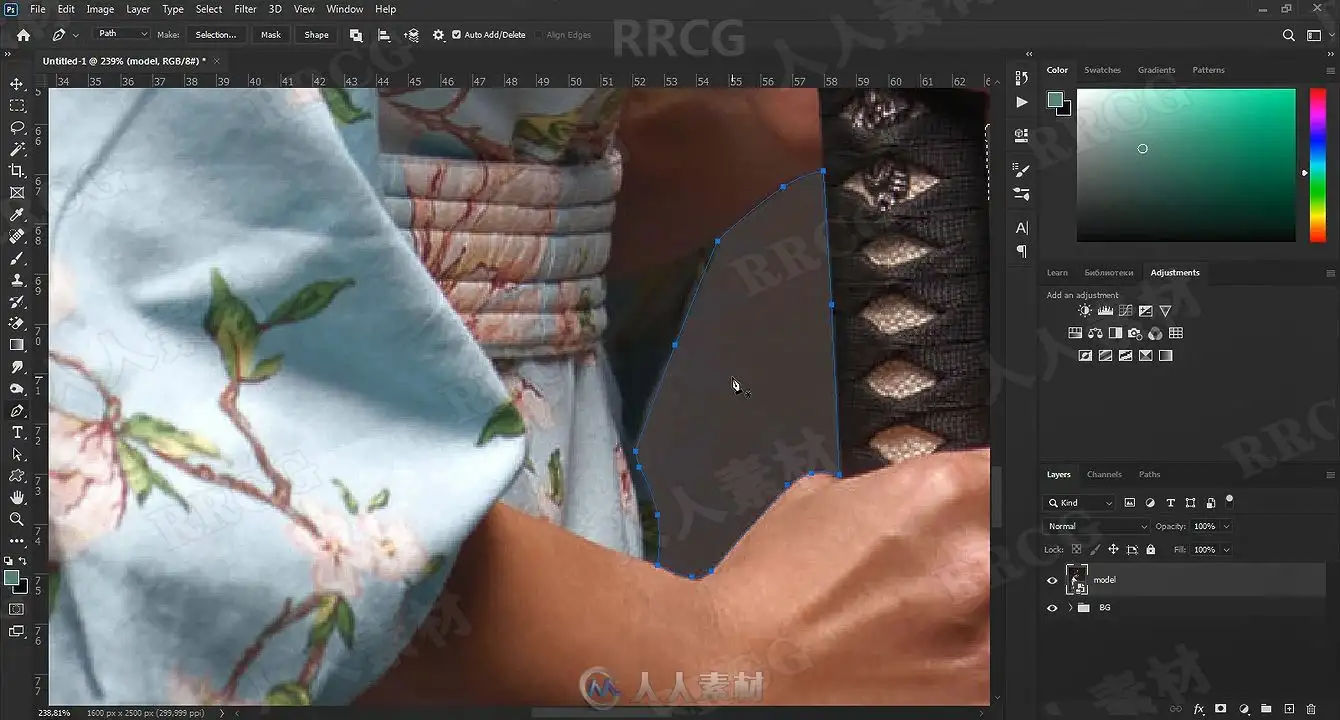Select the Zoom tool
The width and height of the screenshot is (1340, 720).
(17, 519)
